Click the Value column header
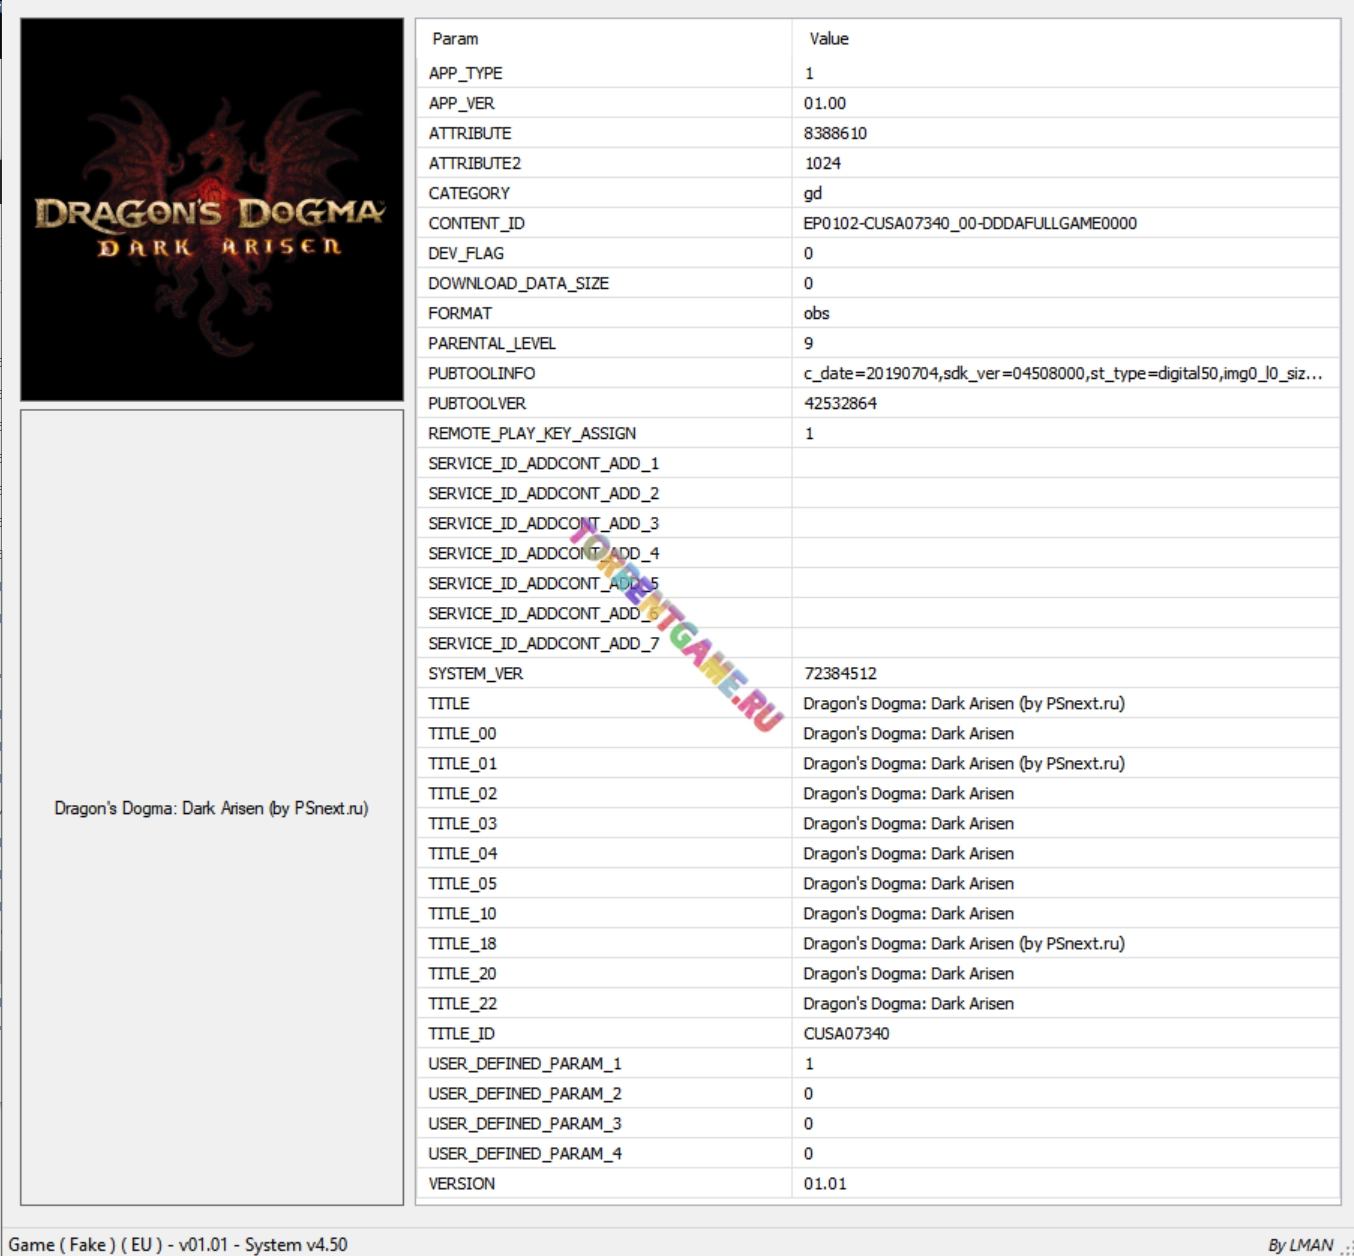Viewport: 1354px width, 1256px height. click(x=829, y=39)
